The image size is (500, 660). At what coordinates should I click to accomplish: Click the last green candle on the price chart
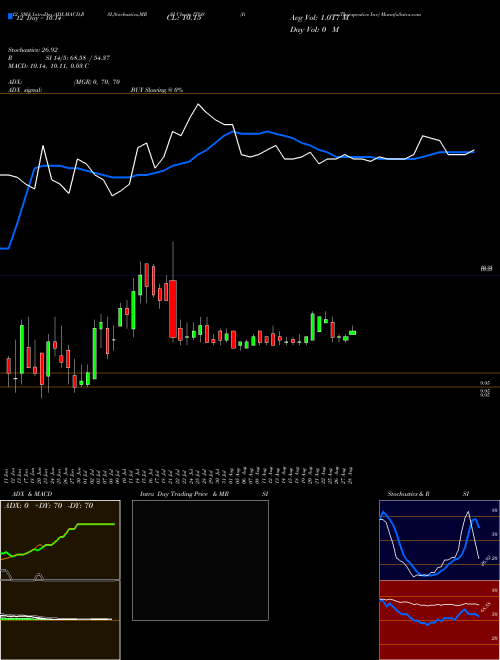(x=353, y=333)
